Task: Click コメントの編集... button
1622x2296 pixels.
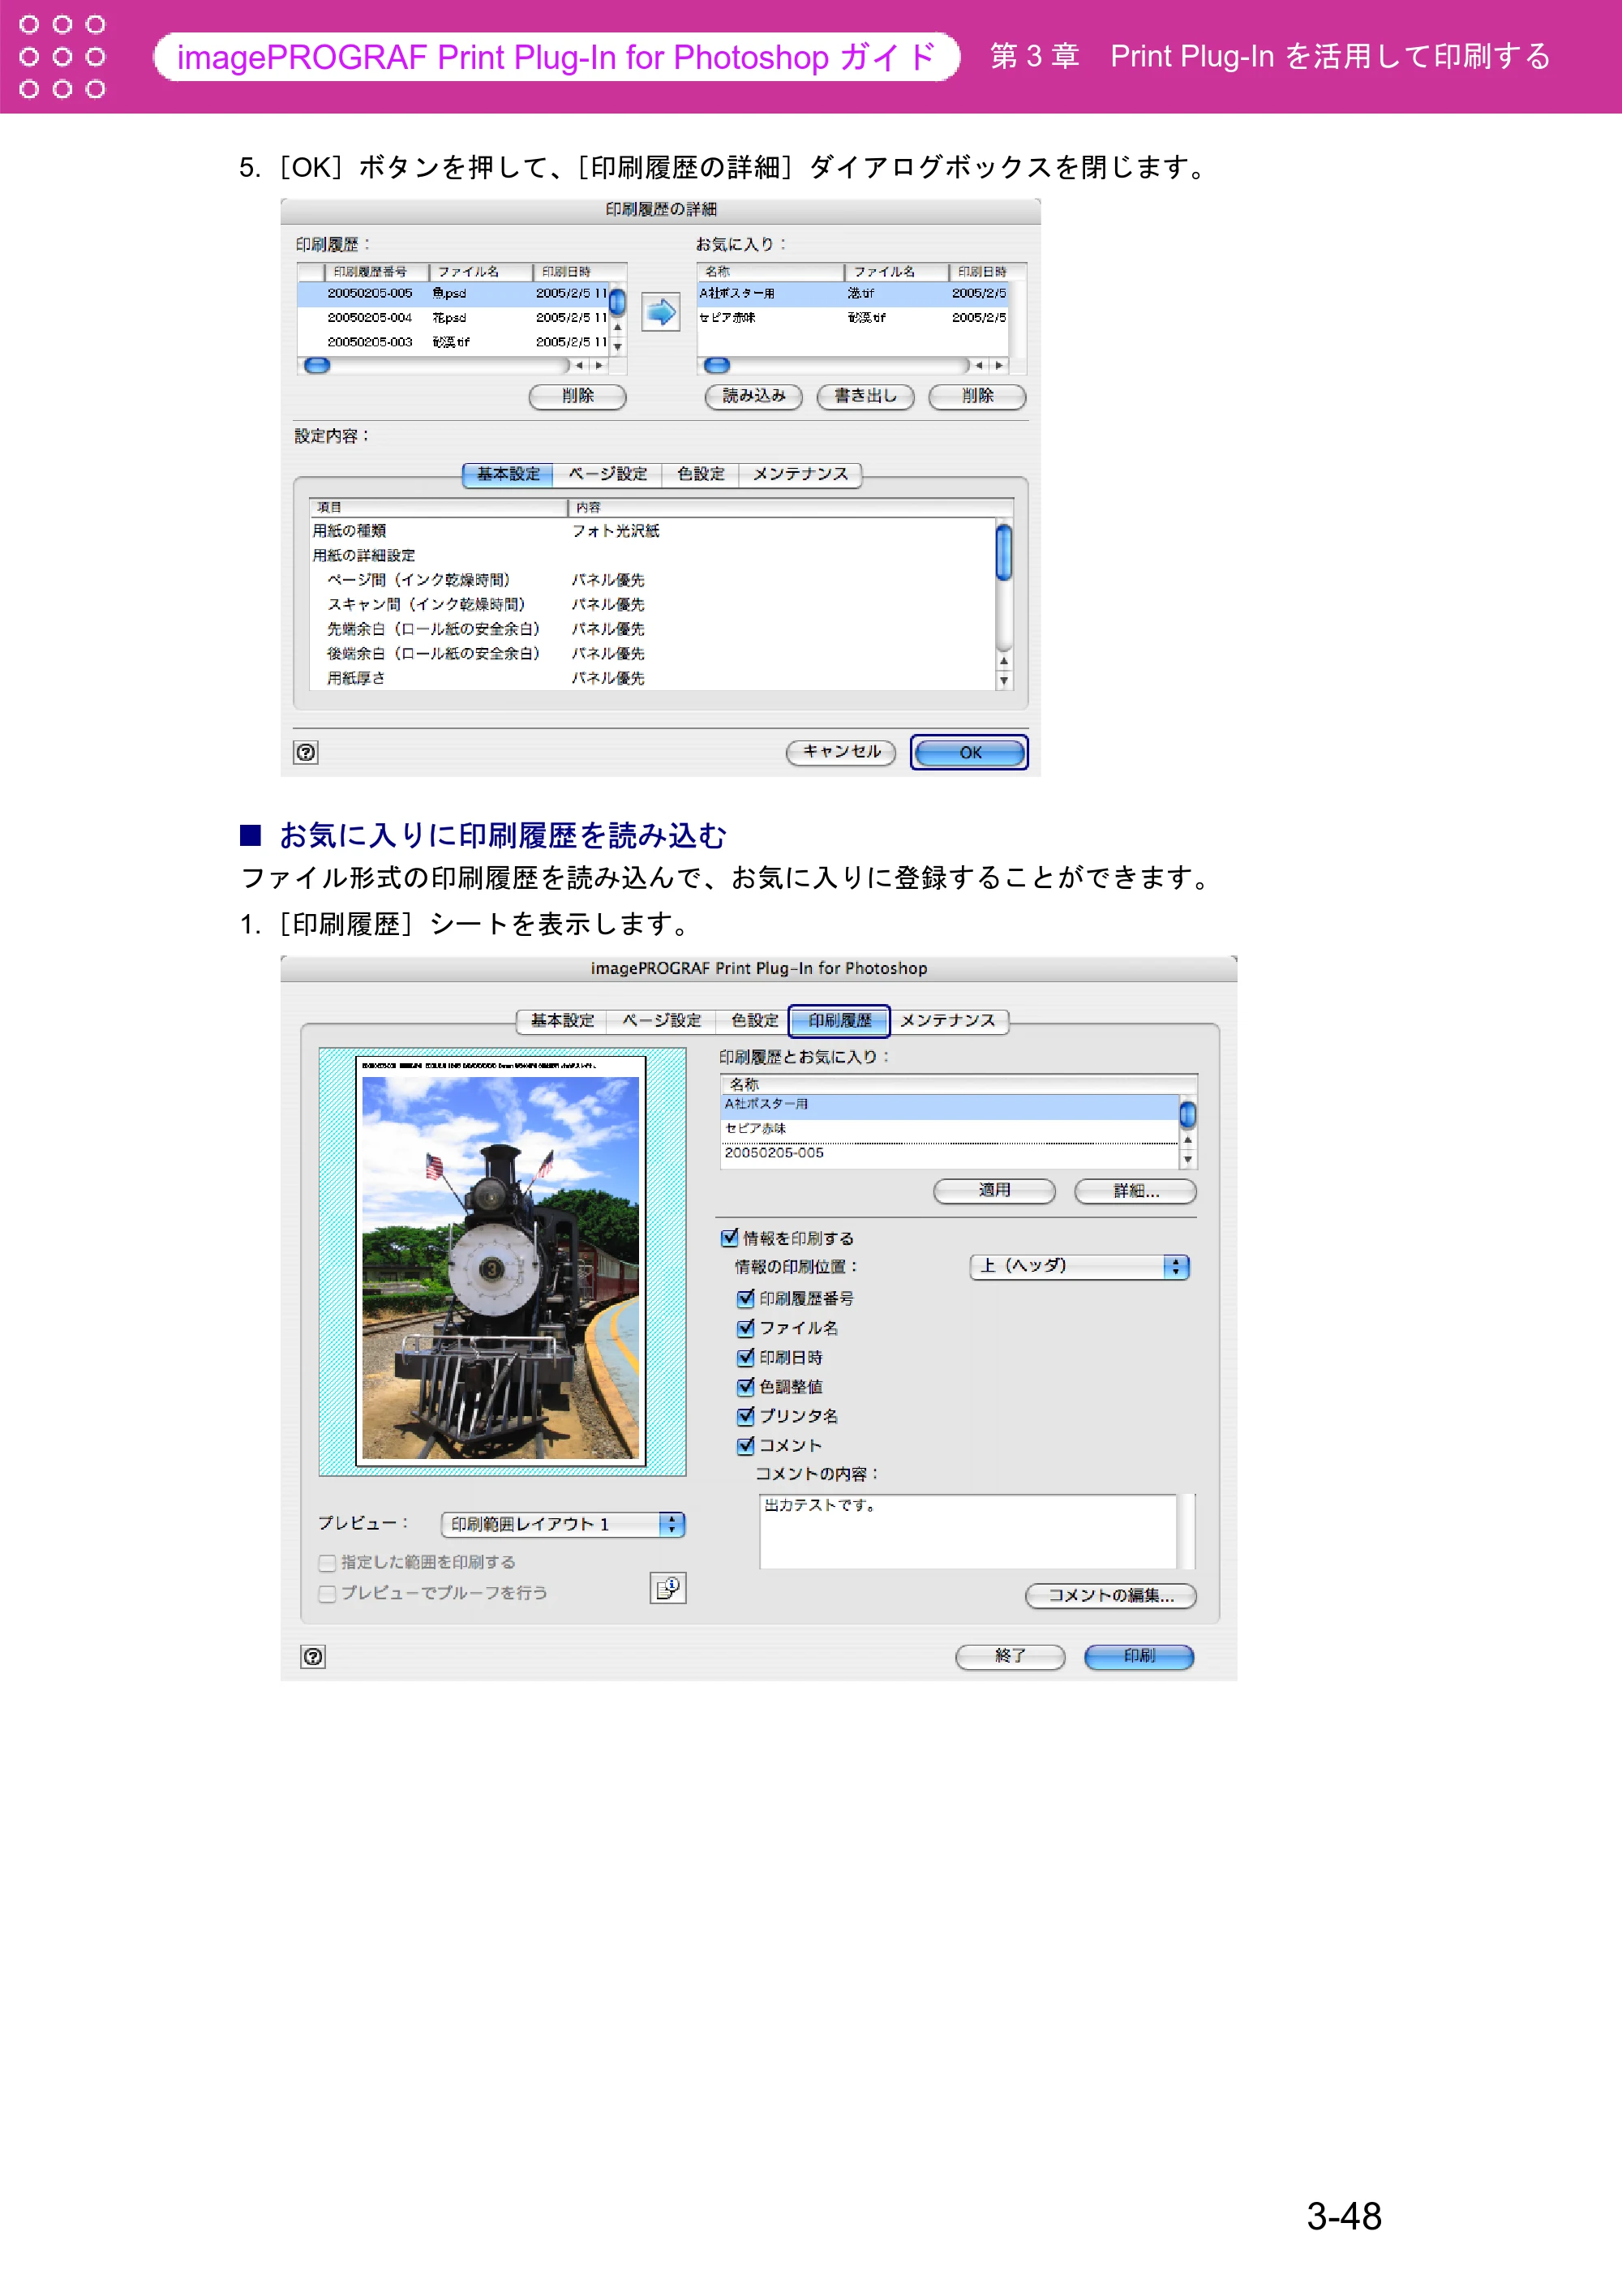Action: coord(1111,1595)
